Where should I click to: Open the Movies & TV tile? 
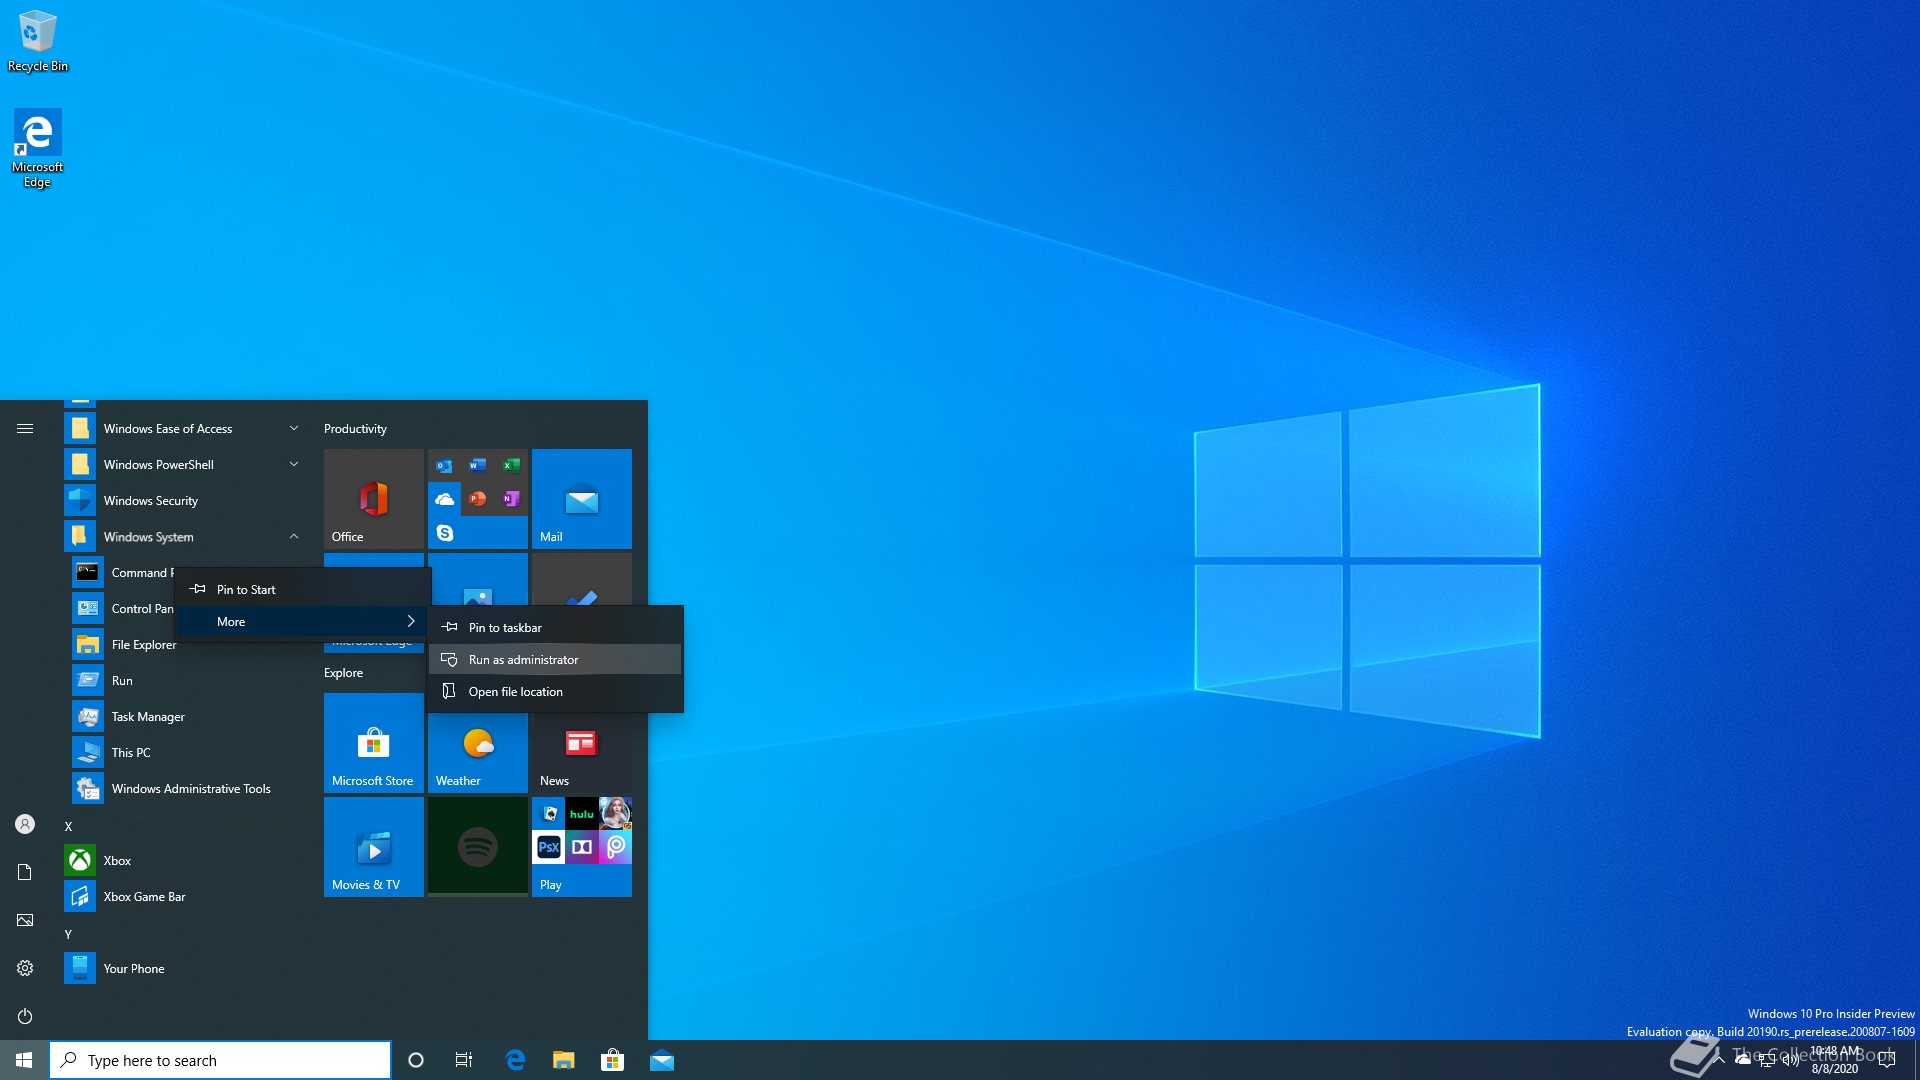pos(374,847)
